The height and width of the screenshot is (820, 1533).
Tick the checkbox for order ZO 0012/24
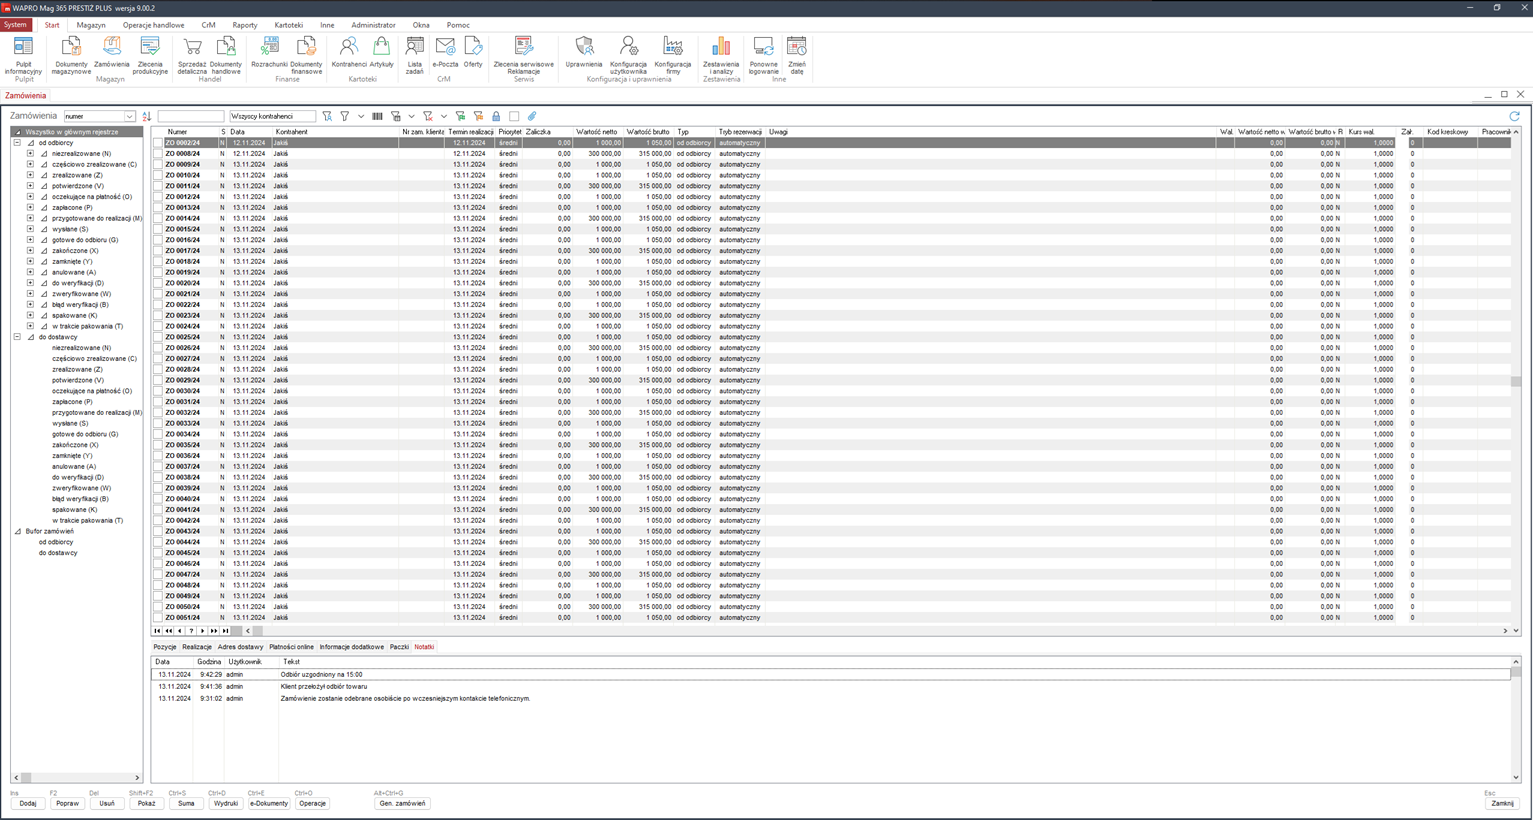coord(158,197)
